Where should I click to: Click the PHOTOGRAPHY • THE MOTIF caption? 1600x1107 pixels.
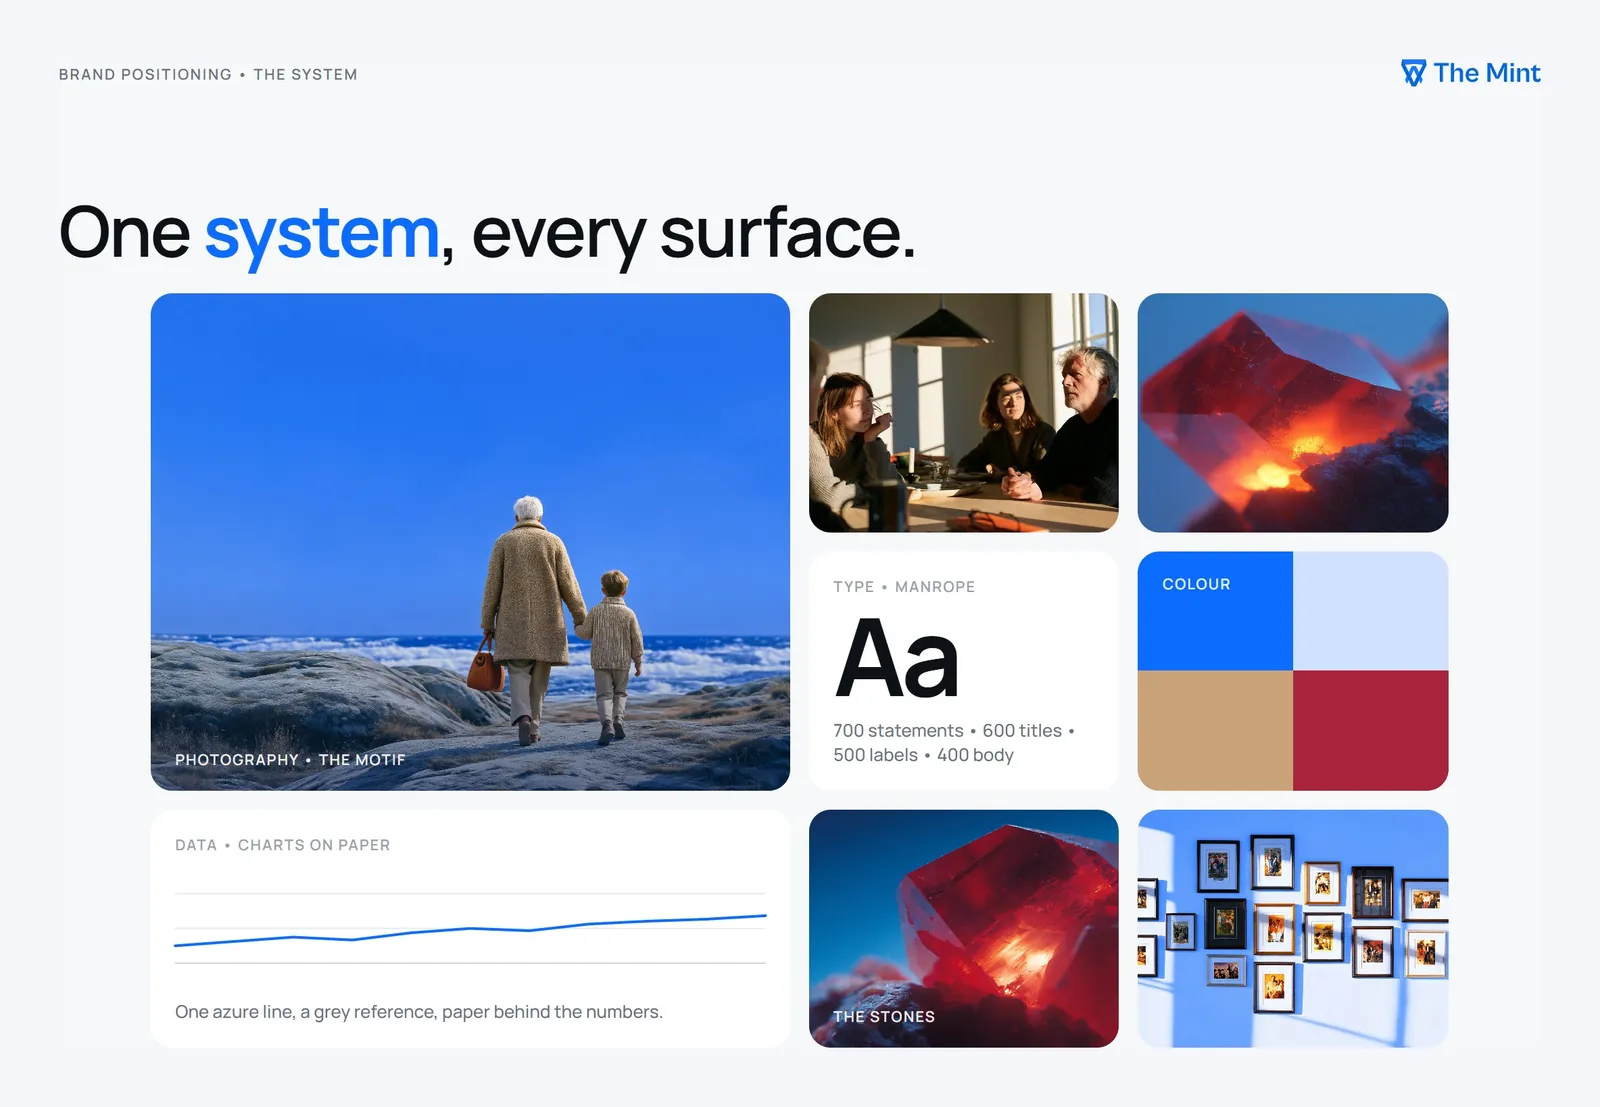290,760
